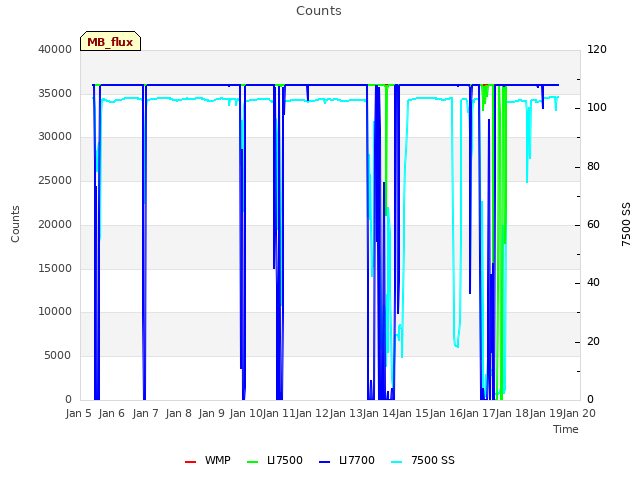Click the red WMP legend swatch
Viewport: 640px width, 480px height.
pyautogui.click(x=190, y=462)
